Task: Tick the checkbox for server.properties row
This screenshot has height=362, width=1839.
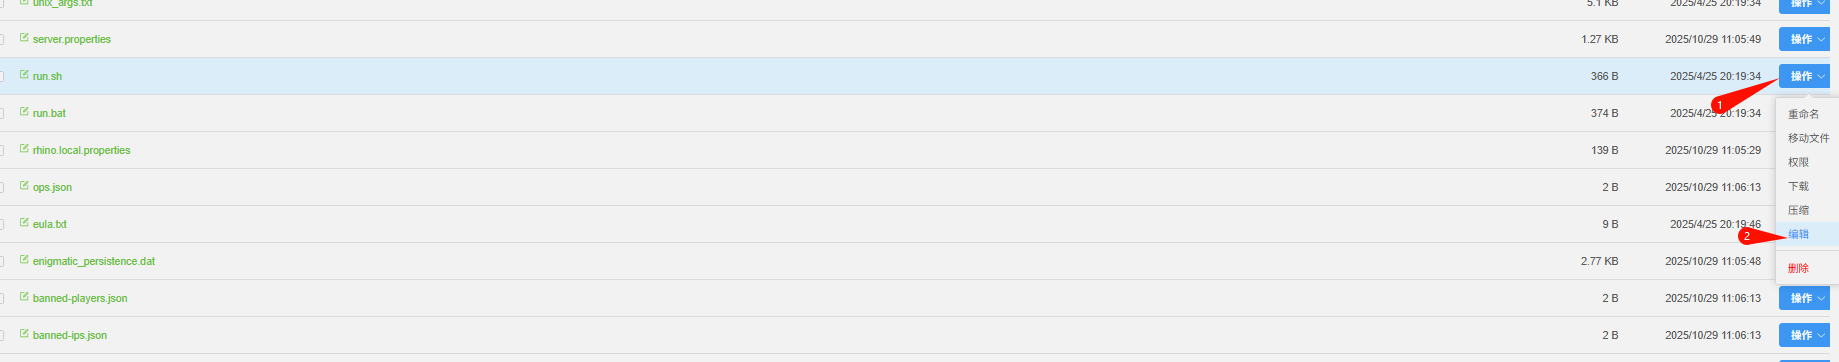Action: click(1, 39)
